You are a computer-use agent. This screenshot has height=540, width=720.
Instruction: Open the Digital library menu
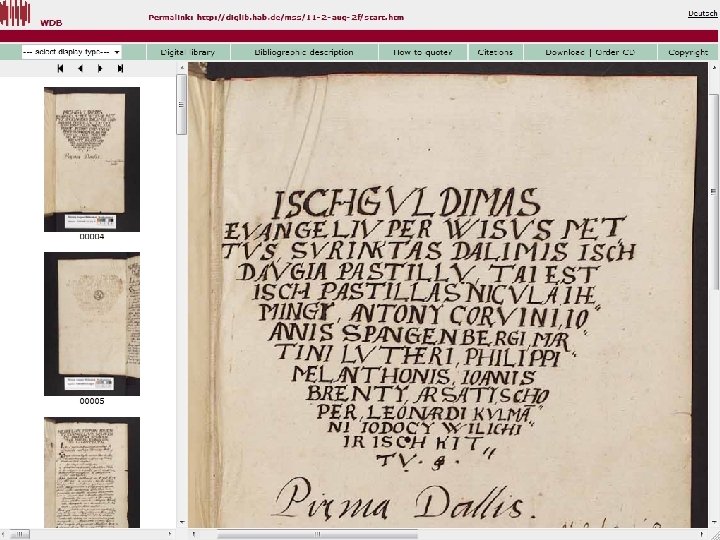[x=187, y=52]
